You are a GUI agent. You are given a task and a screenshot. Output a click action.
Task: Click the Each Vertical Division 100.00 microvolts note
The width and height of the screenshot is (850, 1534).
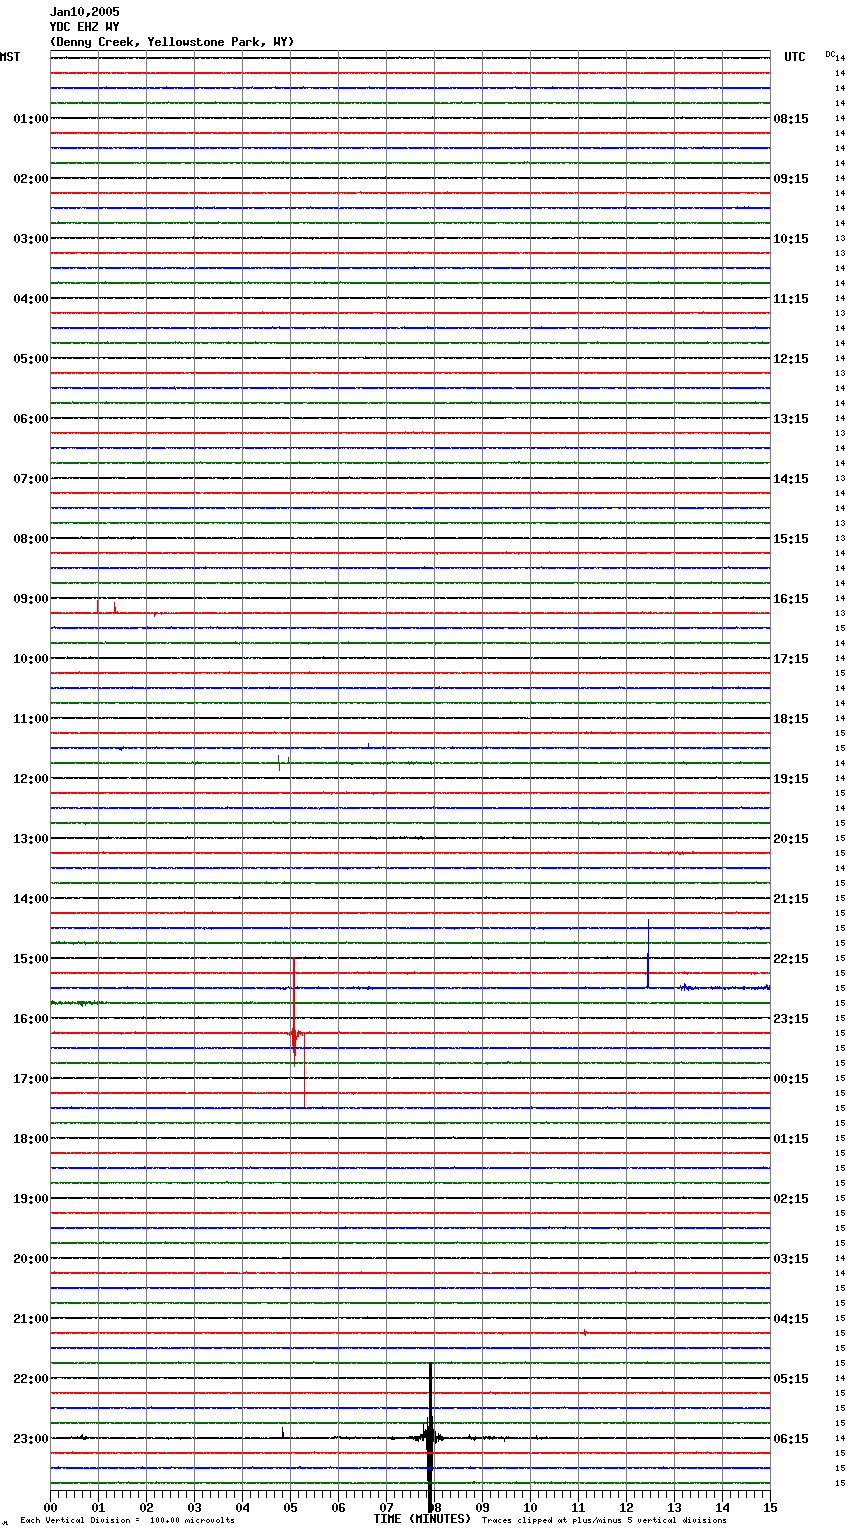[127, 1521]
